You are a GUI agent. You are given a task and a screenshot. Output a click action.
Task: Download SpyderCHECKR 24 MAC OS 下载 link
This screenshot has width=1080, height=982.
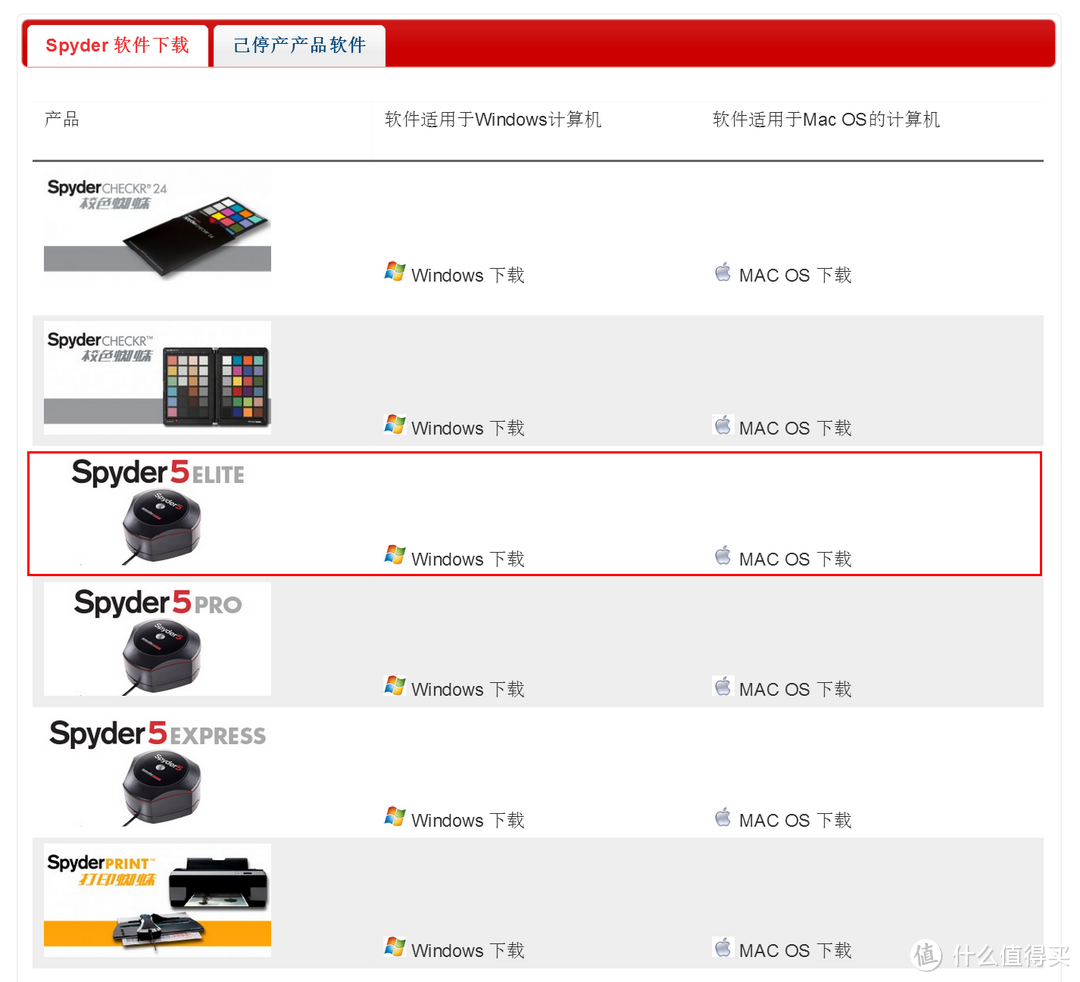click(x=796, y=275)
